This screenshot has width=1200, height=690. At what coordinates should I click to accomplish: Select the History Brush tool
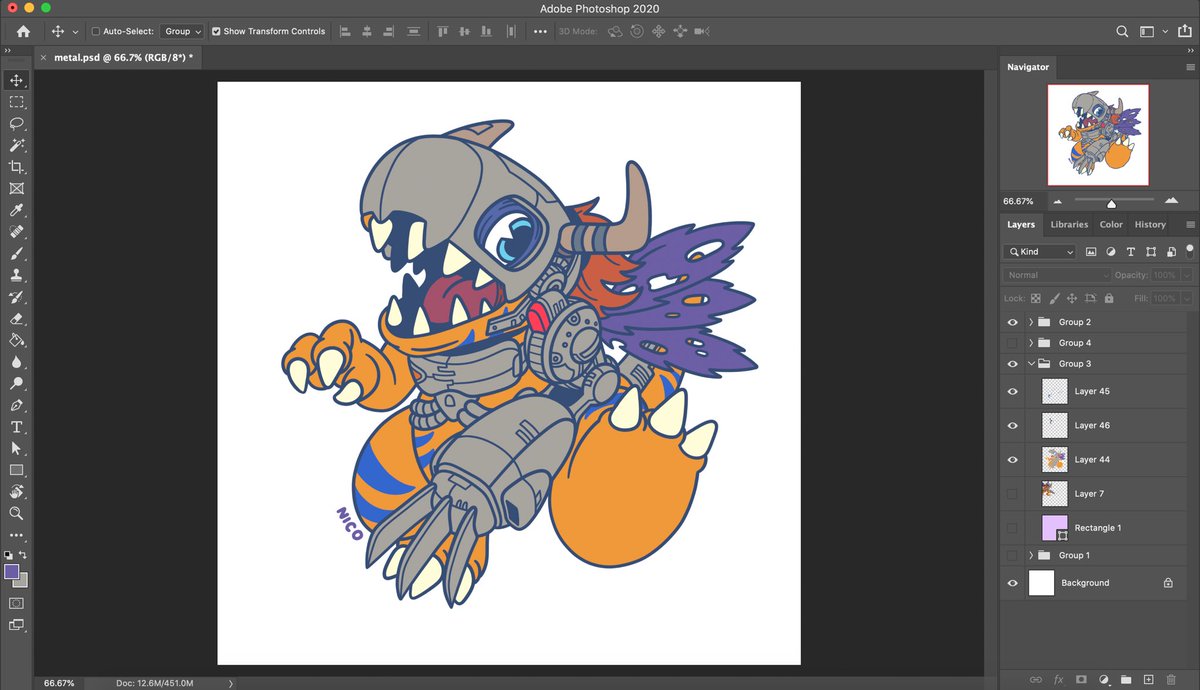point(16,297)
